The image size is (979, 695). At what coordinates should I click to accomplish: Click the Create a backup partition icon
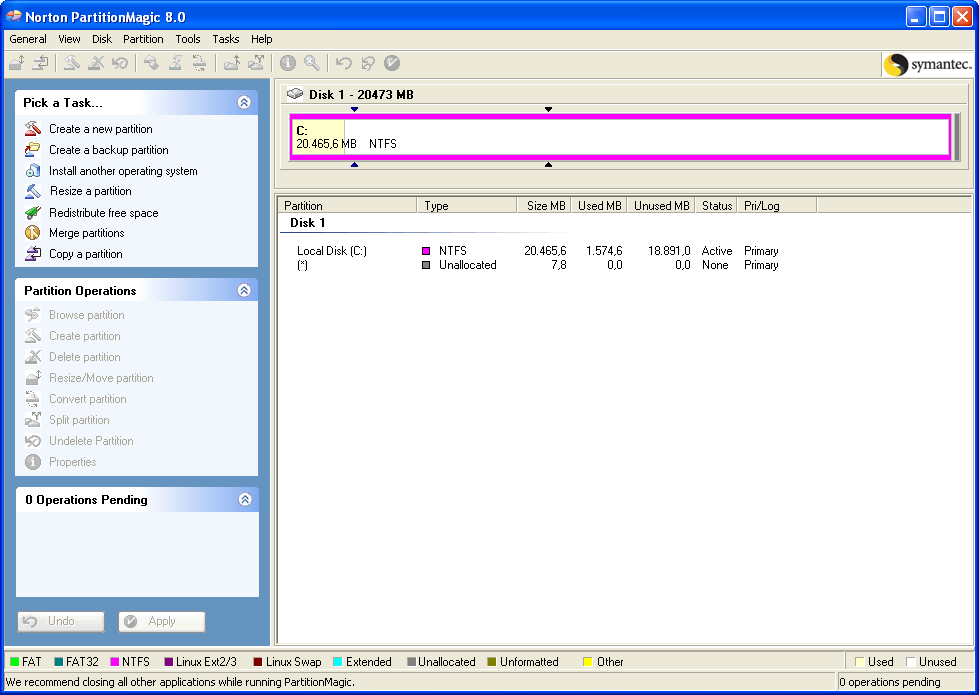(33, 150)
